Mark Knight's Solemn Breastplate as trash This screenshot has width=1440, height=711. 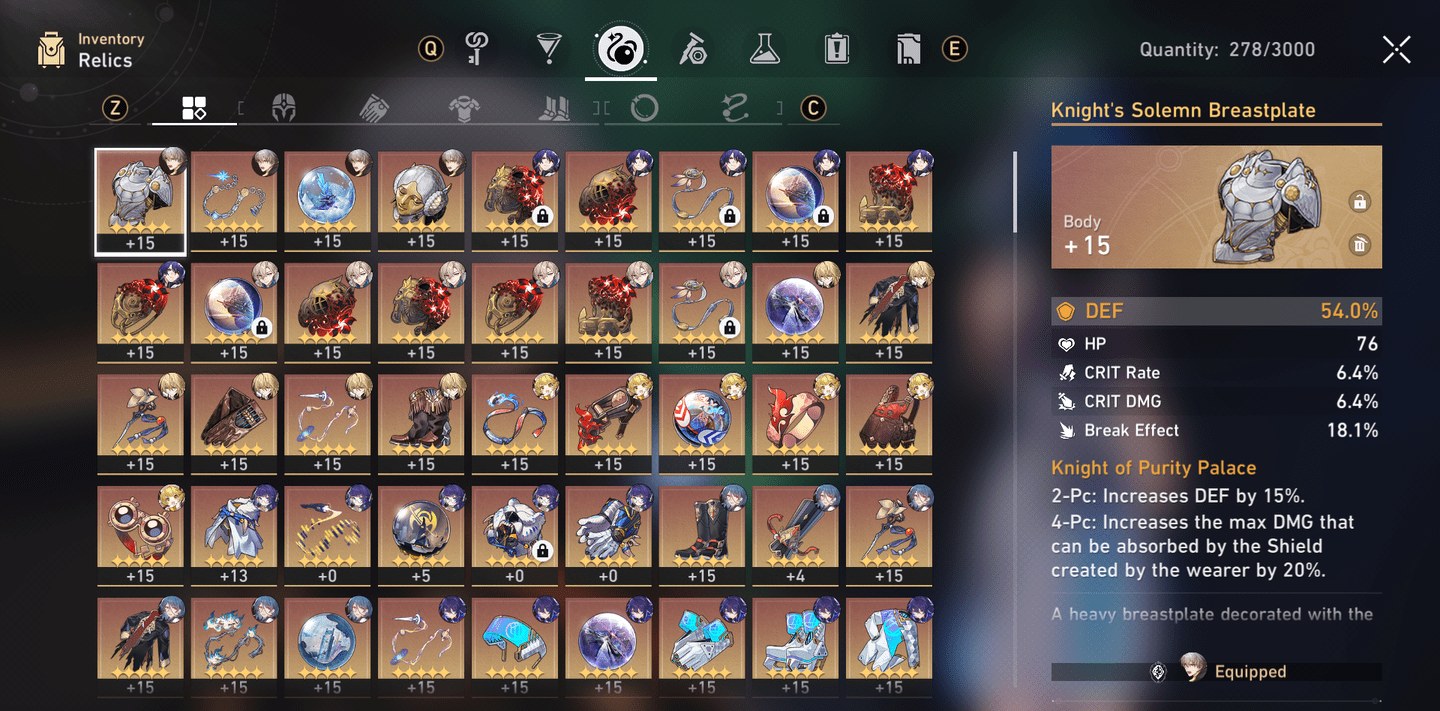pyautogui.click(x=1359, y=245)
